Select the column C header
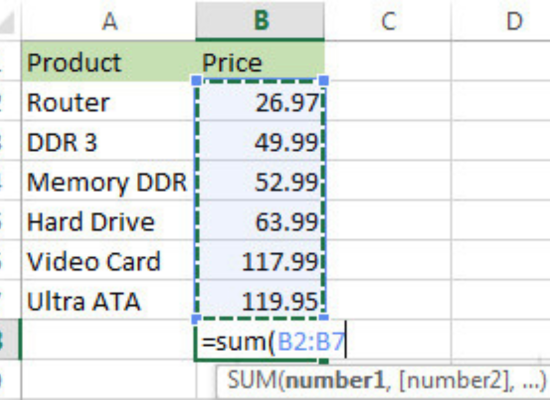550x400 pixels. 388,21
